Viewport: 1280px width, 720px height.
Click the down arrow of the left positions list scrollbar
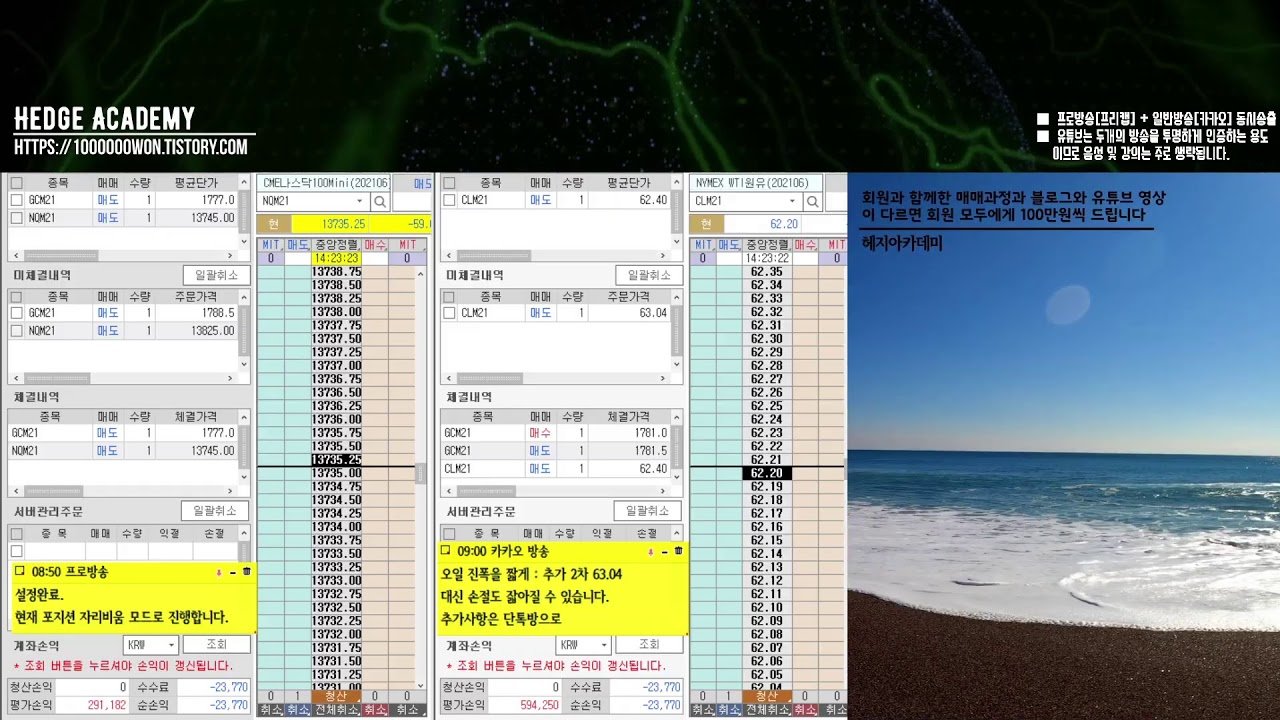point(244,243)
